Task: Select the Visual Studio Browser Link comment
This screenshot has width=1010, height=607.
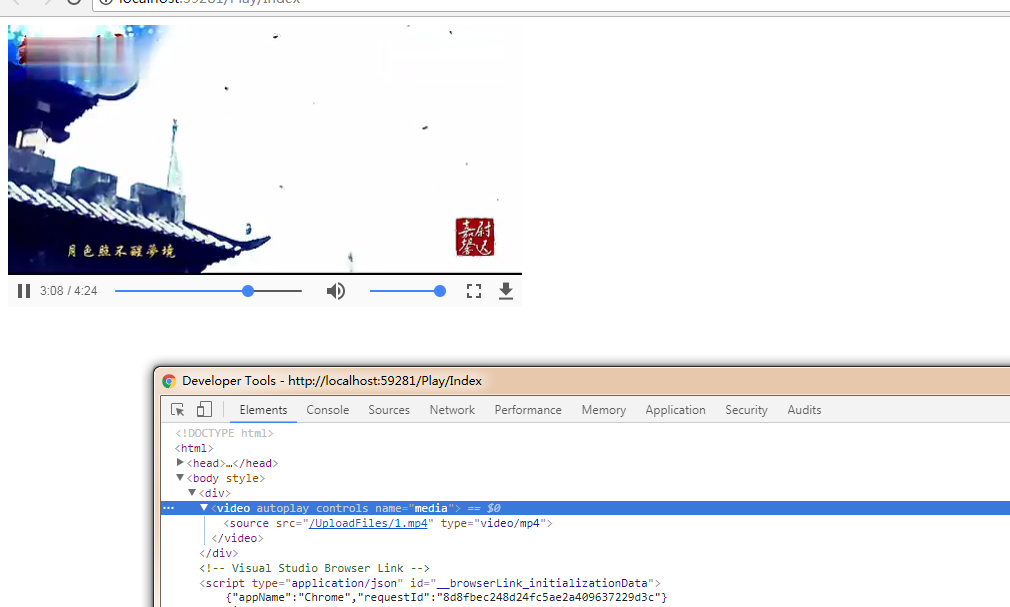Action: pyautogui.click(x=314, y=568)
